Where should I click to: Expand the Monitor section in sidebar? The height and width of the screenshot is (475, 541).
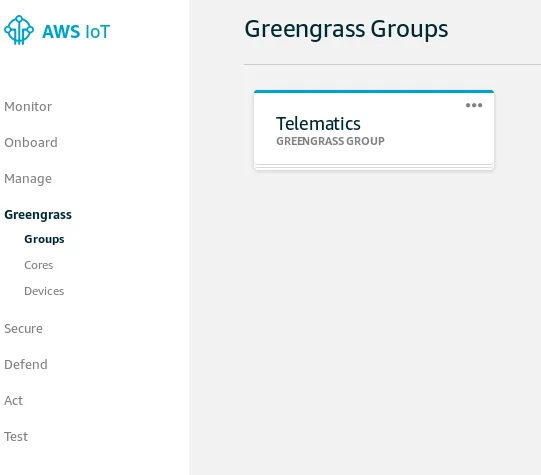[28, 107]
